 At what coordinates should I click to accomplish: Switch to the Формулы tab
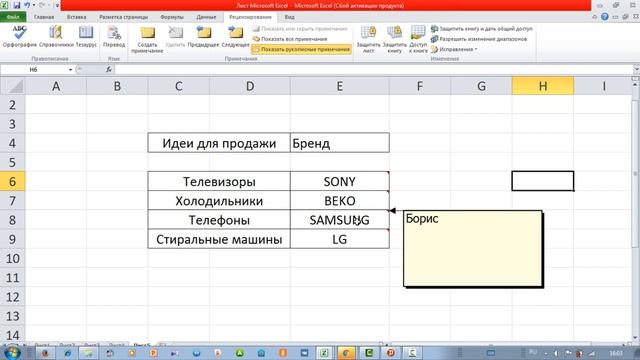(x=172, y=17)
